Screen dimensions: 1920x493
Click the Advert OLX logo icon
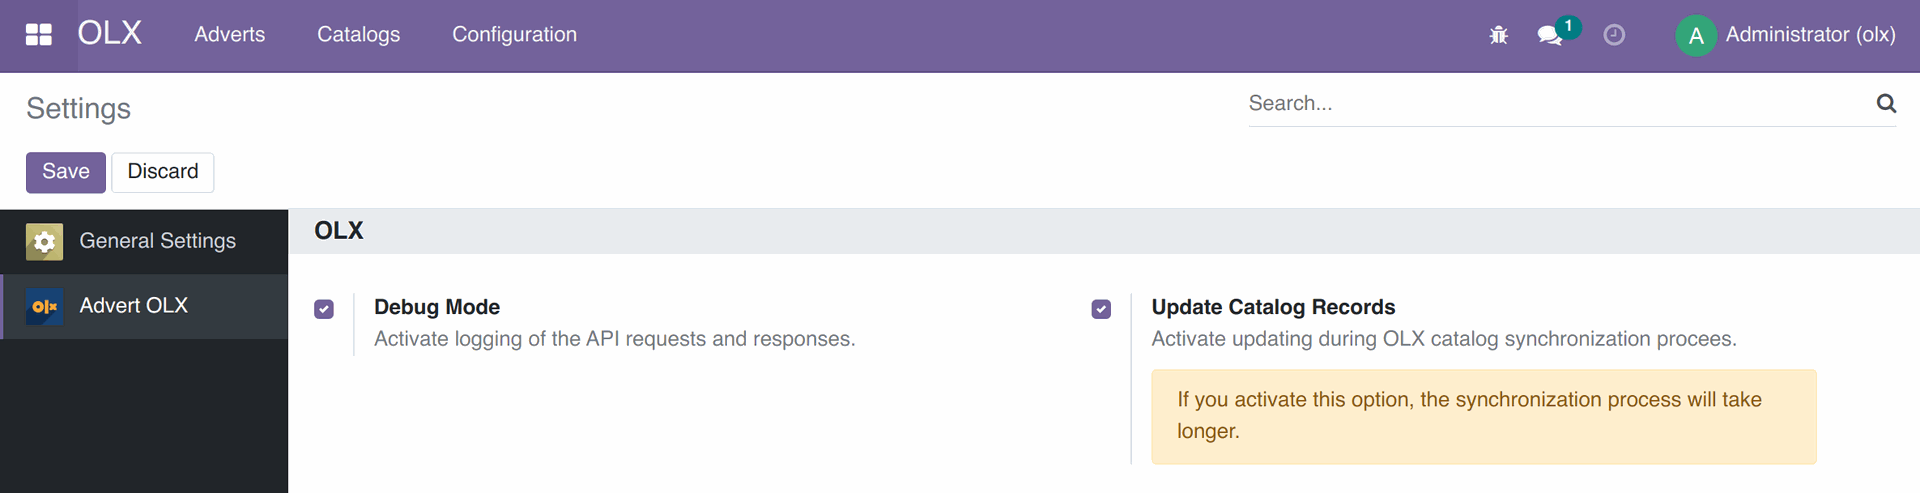tap(44, 306)
